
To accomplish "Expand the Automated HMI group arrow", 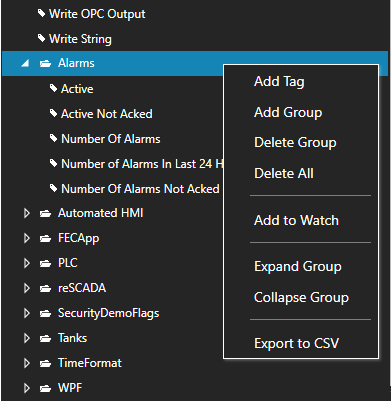I will (x=27, y=213).
